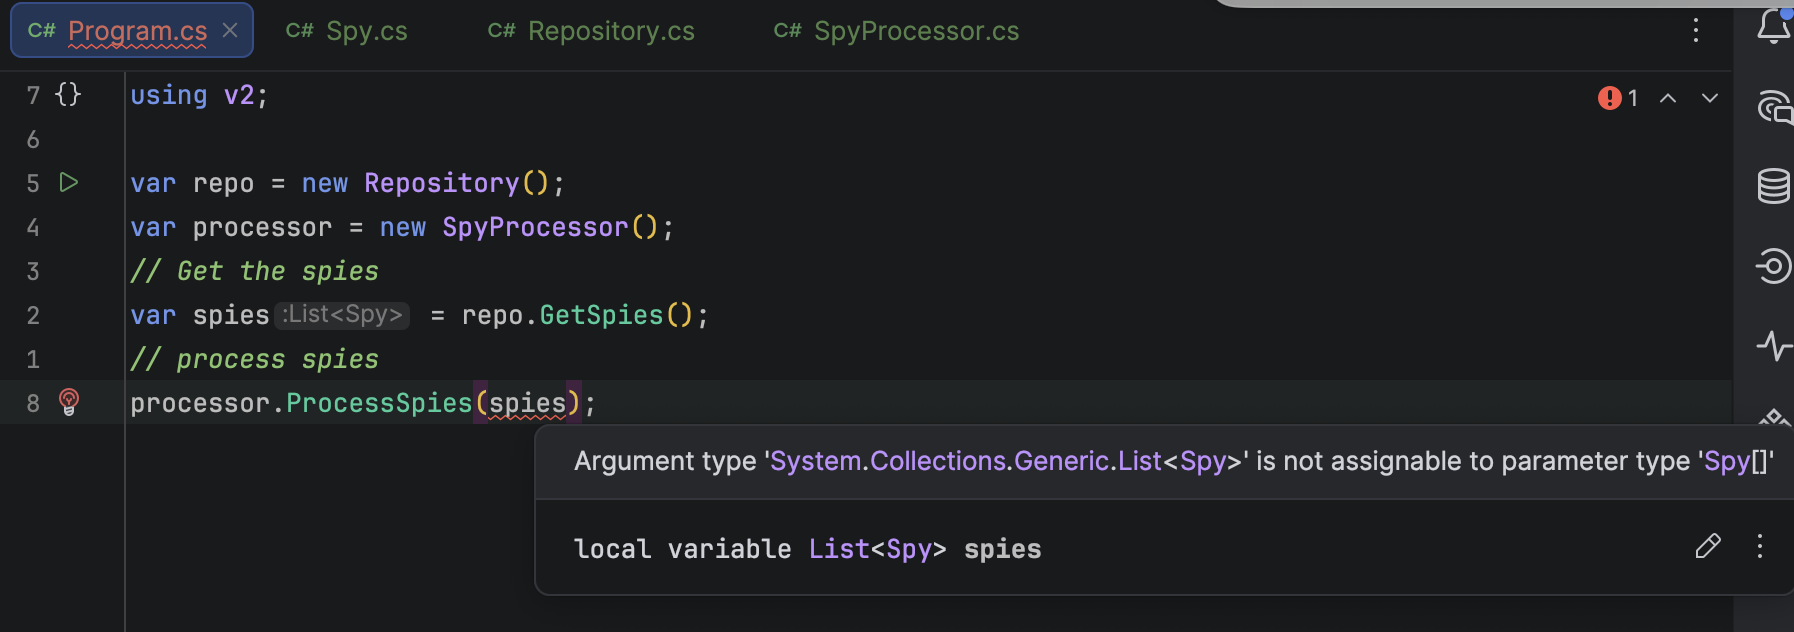Click the partially visible bottom sidebar tool icon
This screenshot has height=632, width=1794.
(1774, 417)
